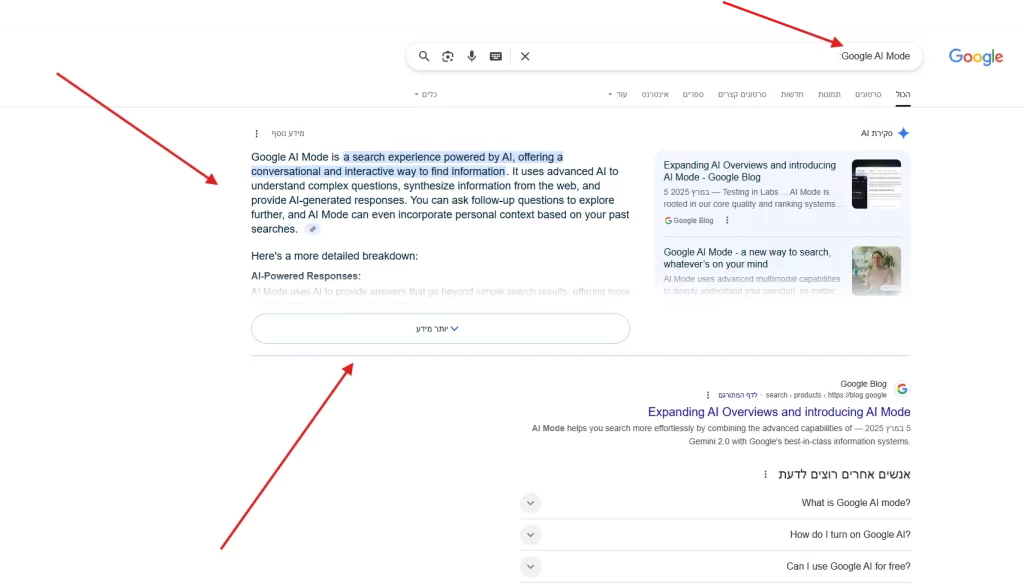Open 'Expanding AI Overviews' source card title
Viewport: 1024px width, 584px height.
pos(750,171)
